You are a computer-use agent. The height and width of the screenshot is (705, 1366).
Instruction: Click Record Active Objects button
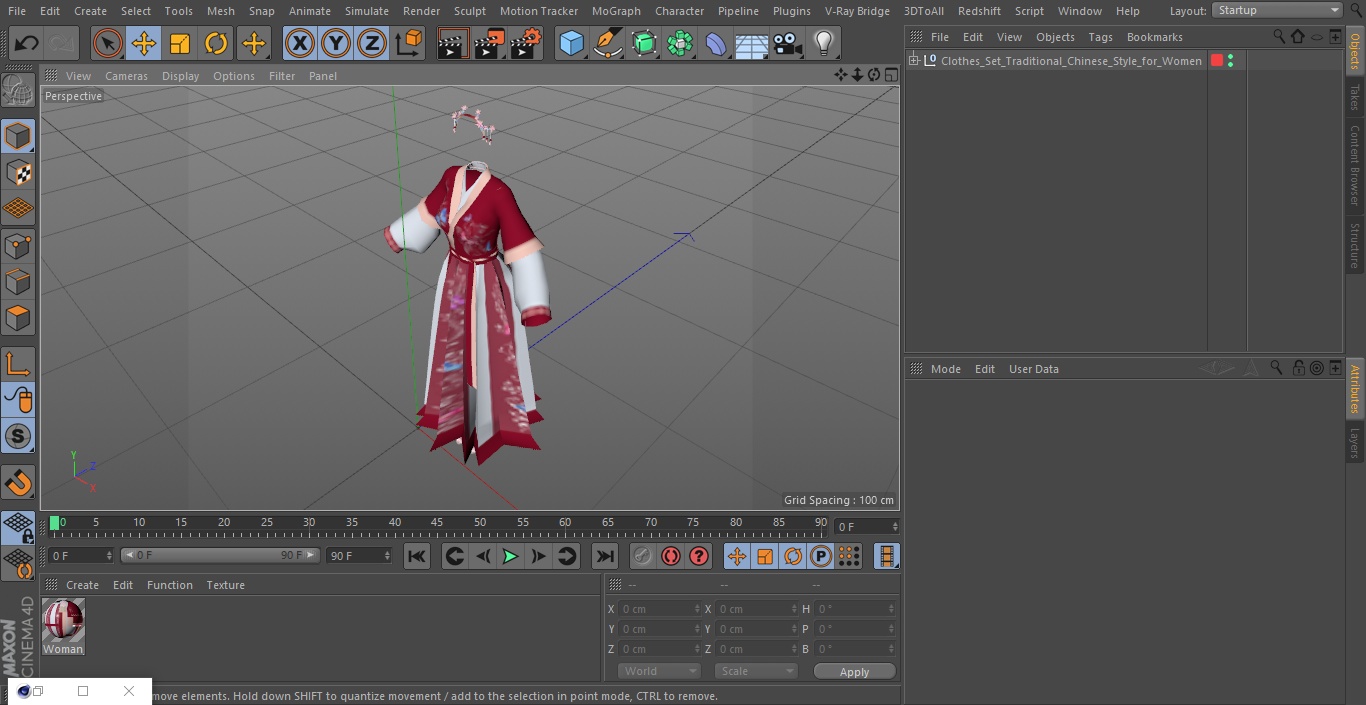643,556
